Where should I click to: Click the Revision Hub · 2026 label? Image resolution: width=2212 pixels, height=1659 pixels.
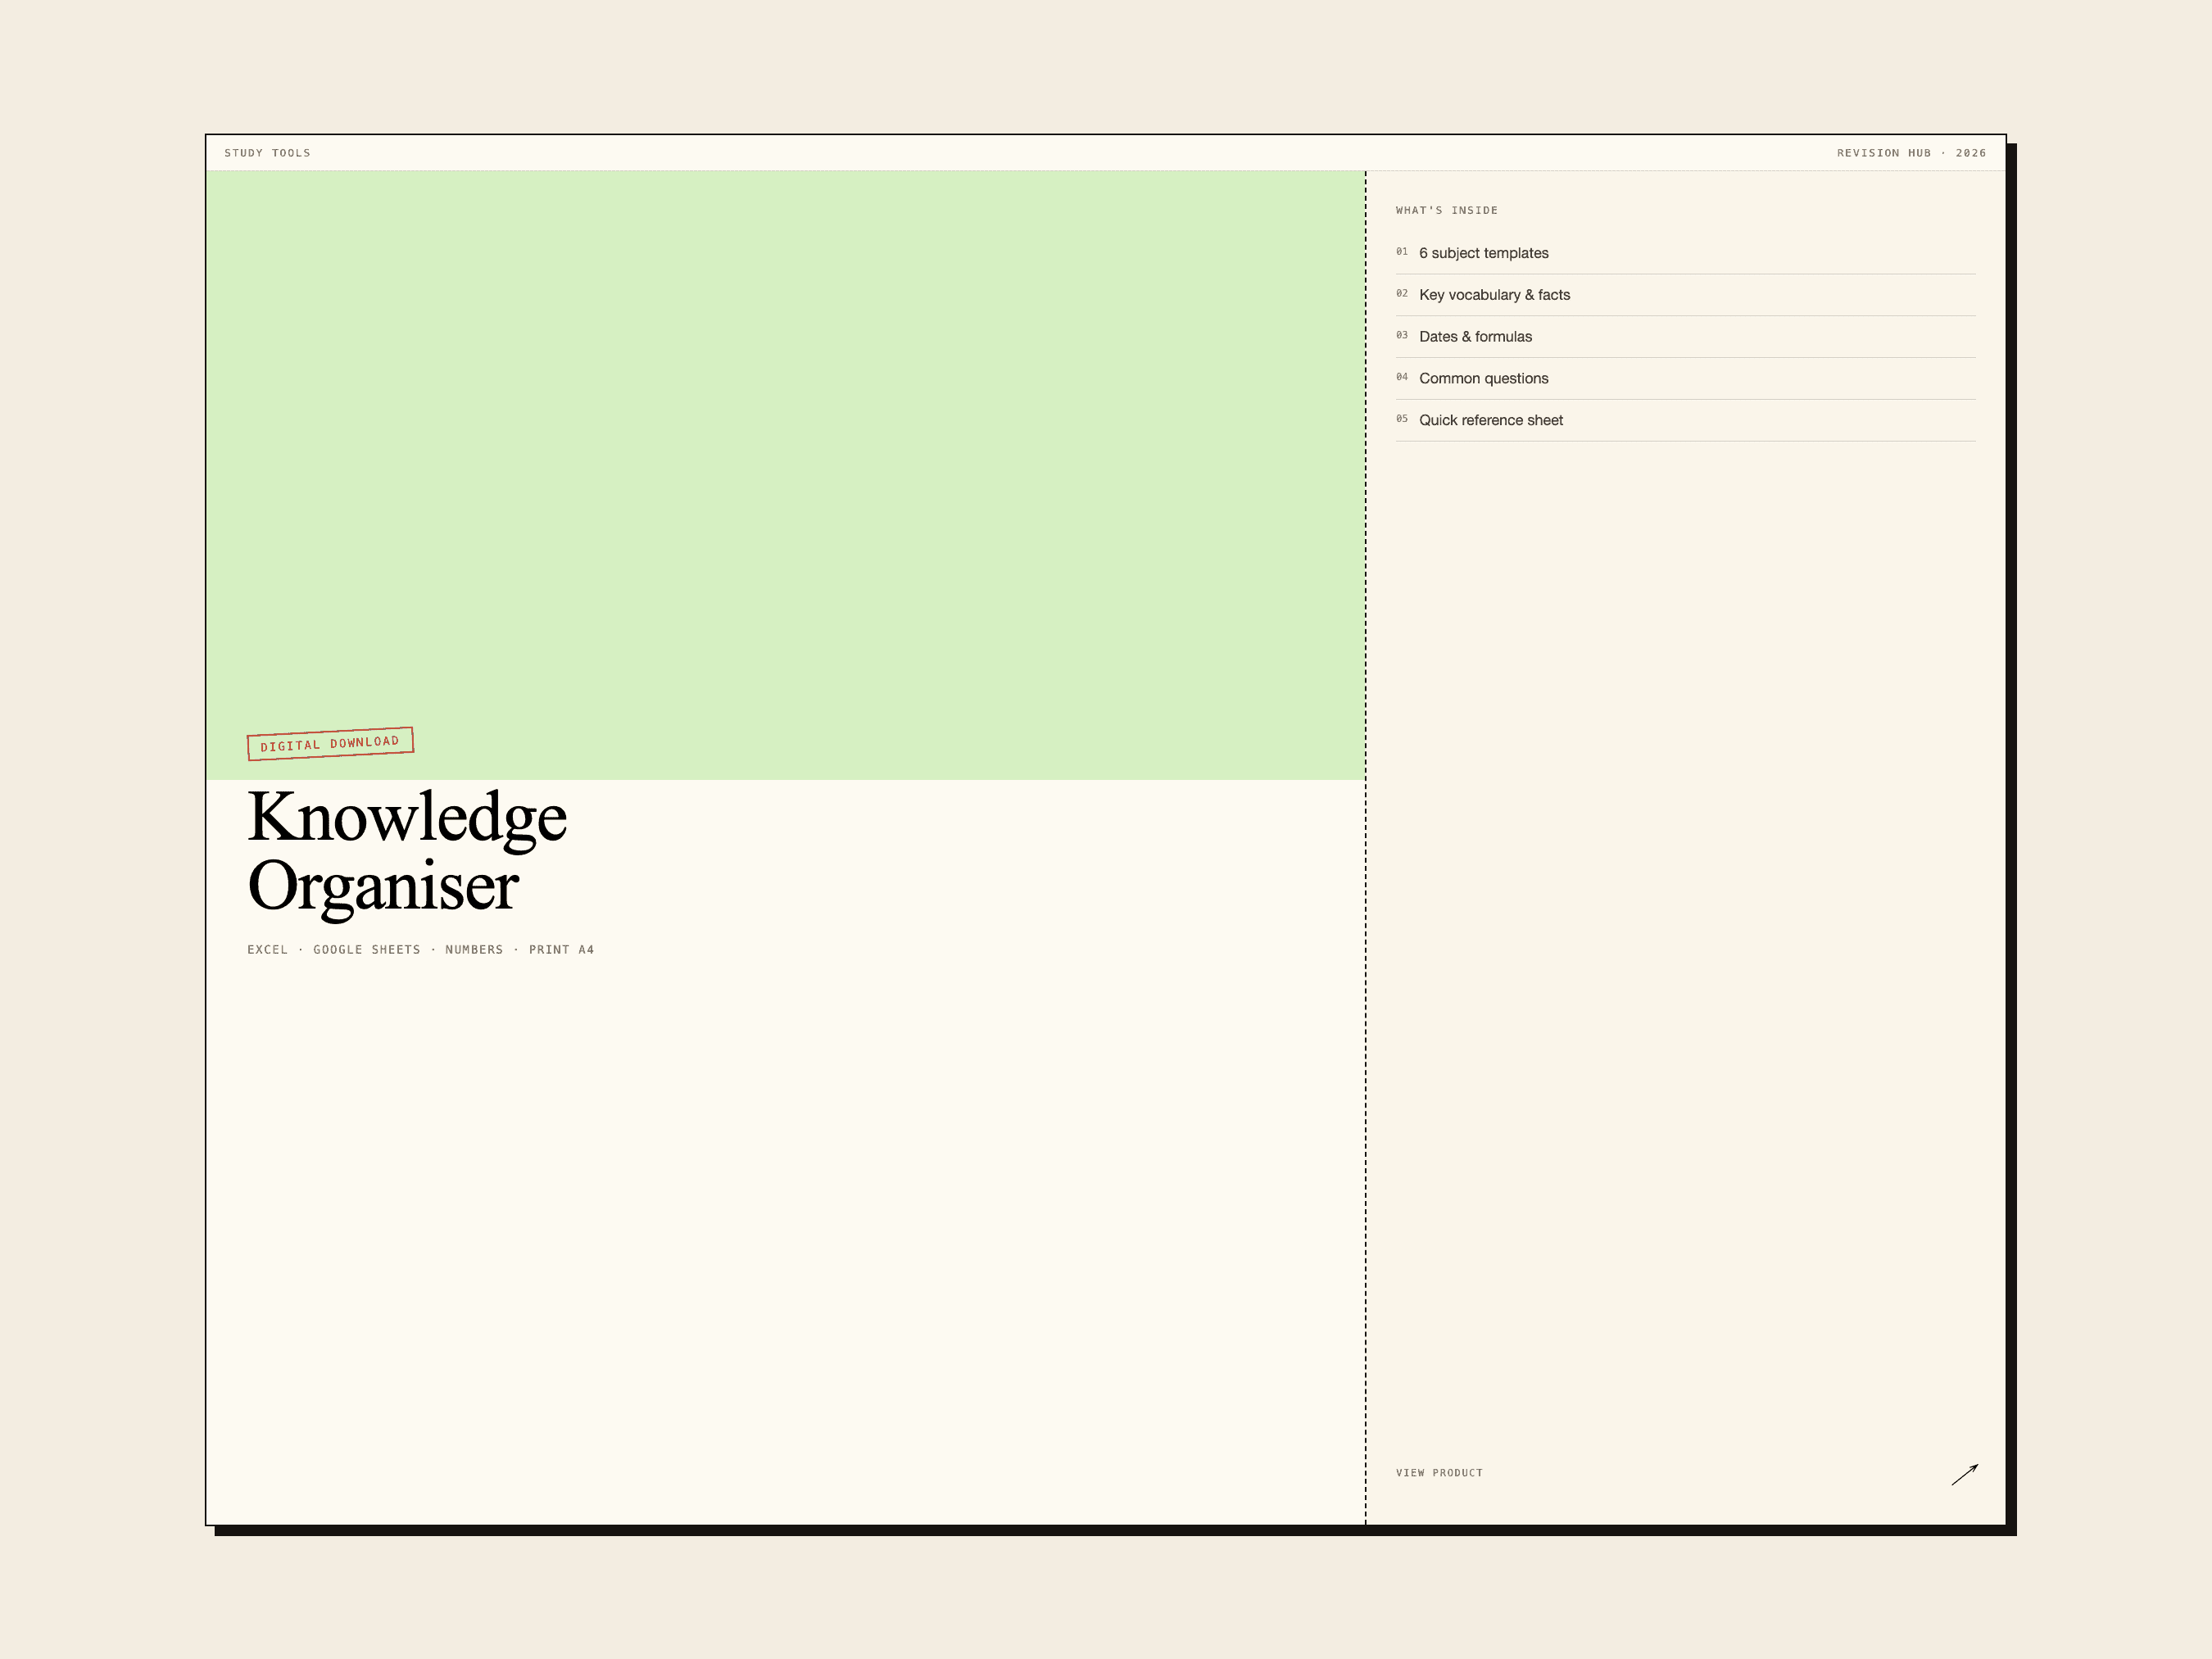pyautogui.click(x=1911, y=153)
